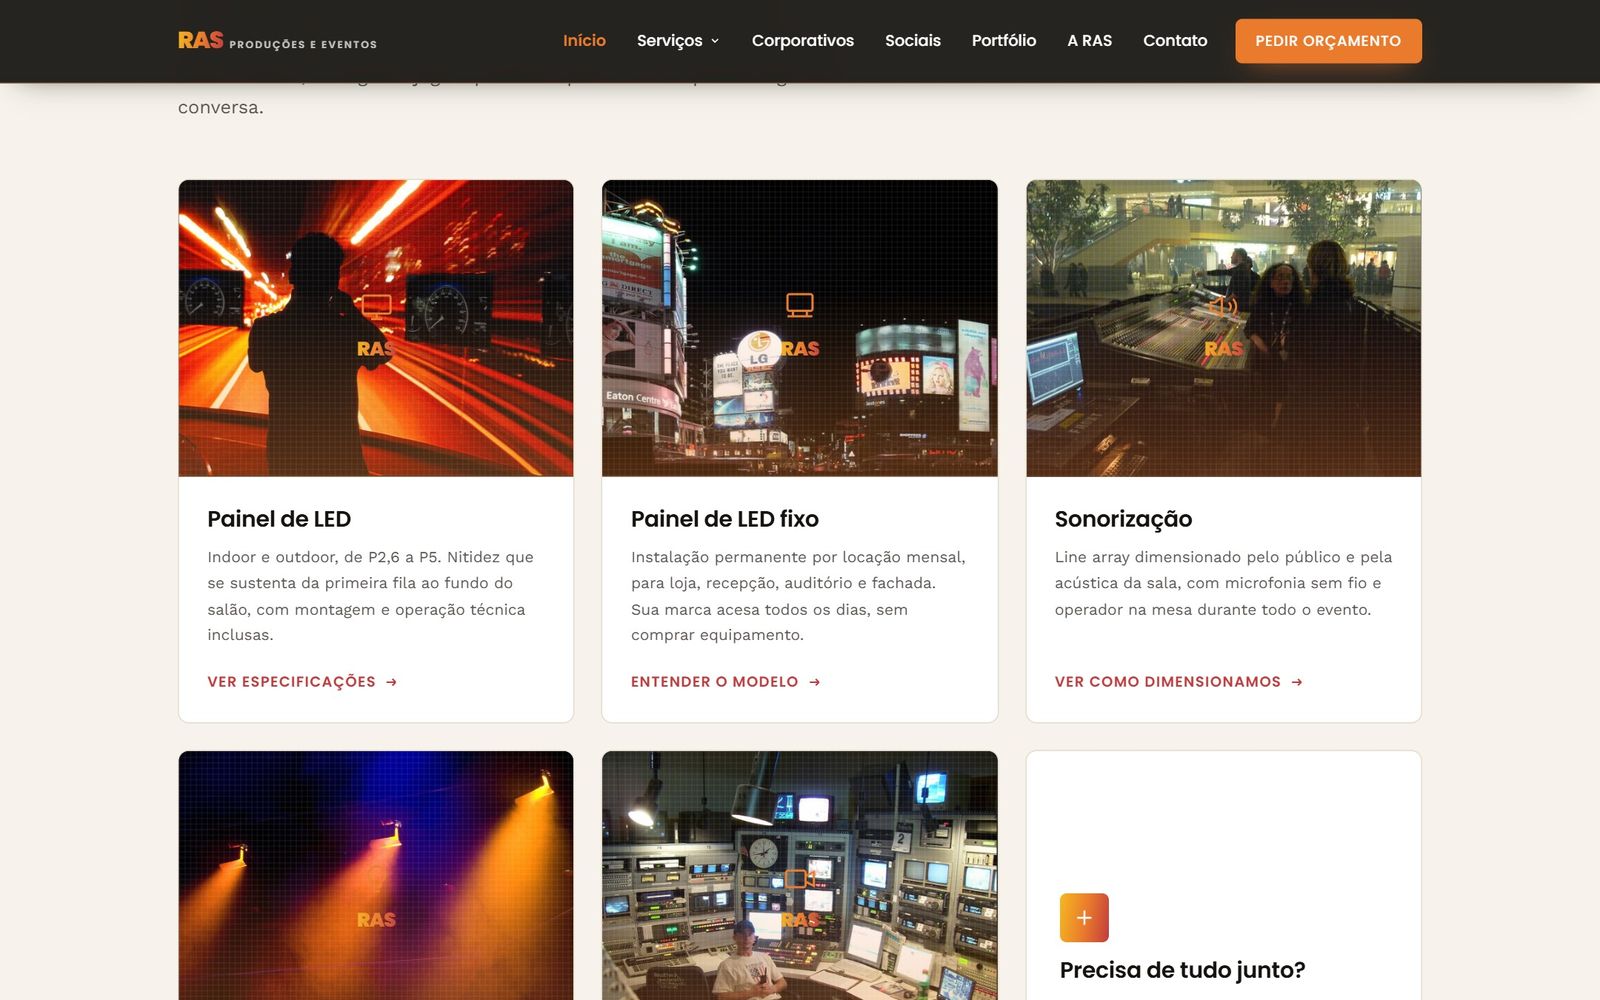Click the Pedir Orçamento button
The image size is (1600, 1000).
[x=1328, y=41]
